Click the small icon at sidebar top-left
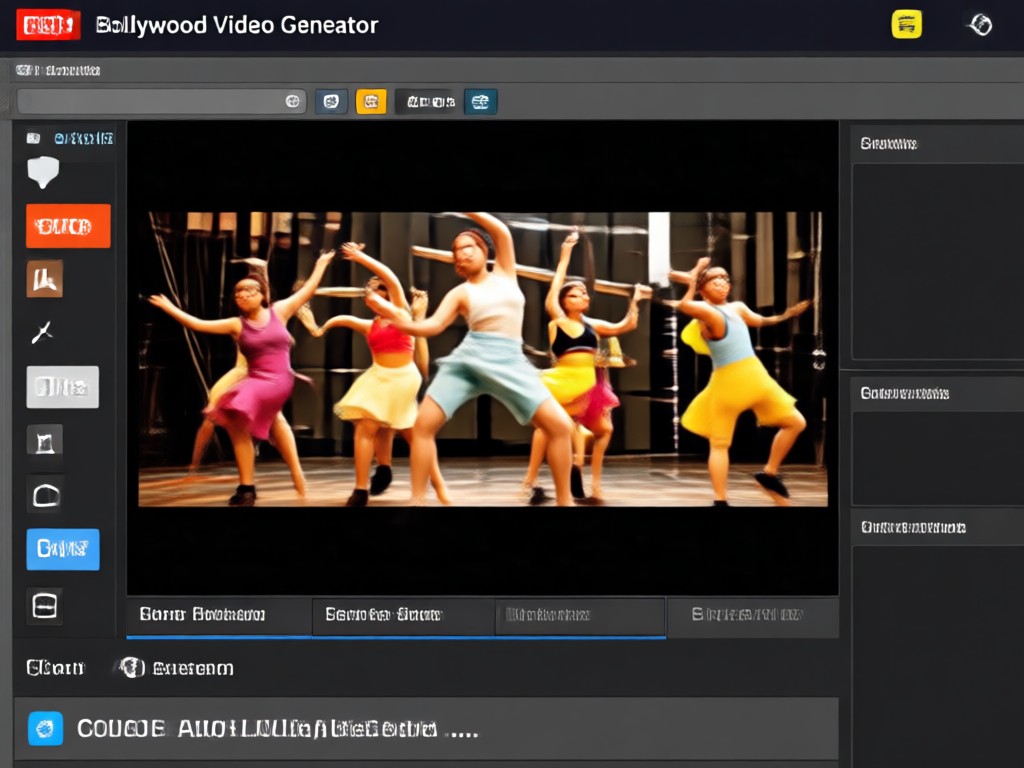 (x=33, y=138)
